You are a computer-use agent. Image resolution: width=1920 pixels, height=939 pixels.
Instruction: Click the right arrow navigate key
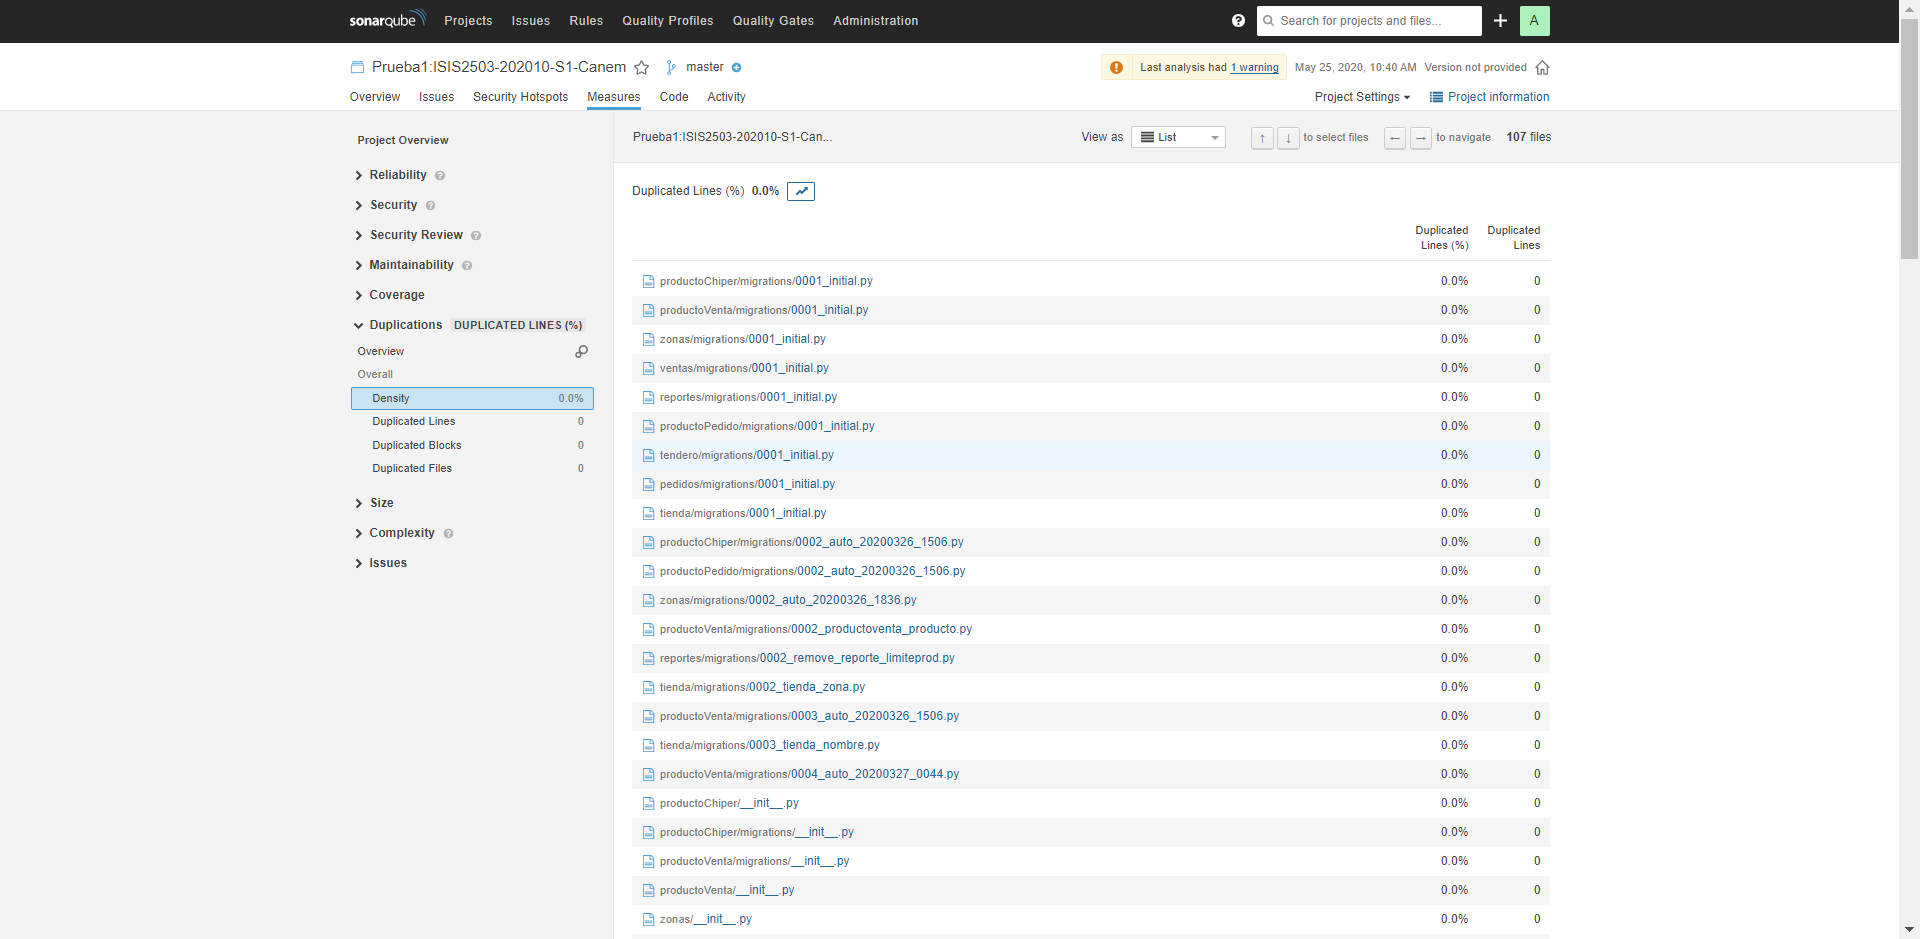click(1420, 138)
